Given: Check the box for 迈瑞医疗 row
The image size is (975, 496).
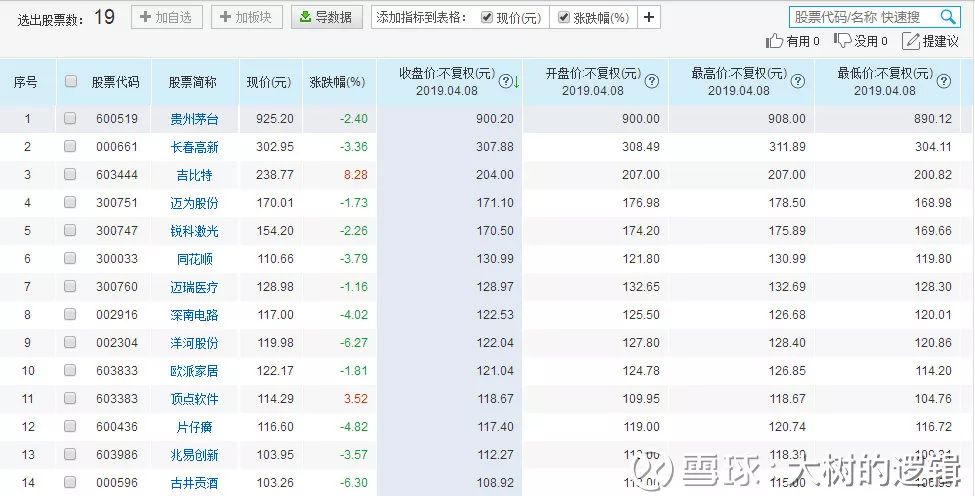Looking at the screenshot, I should click(70, 286).
